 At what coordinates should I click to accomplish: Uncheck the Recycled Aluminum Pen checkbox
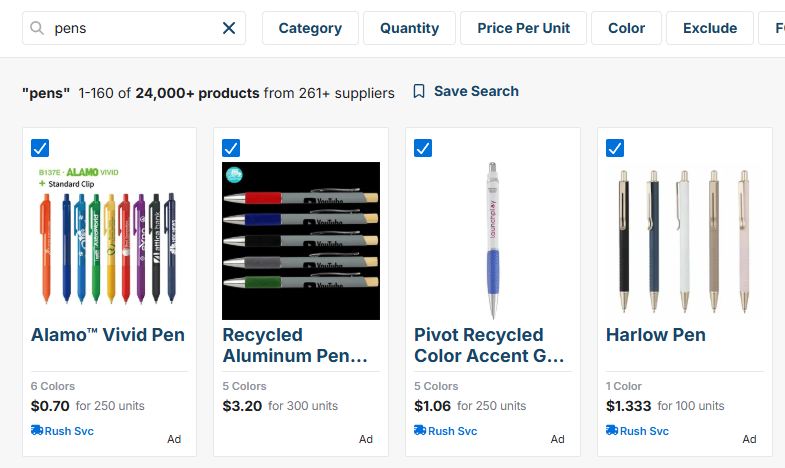pyautogui.click(x=231, y=148)
